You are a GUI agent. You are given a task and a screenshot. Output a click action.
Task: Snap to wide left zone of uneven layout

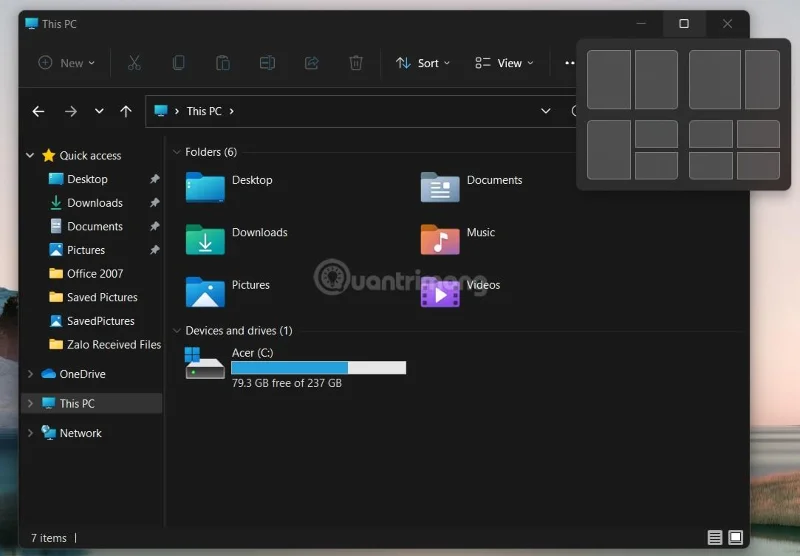pyautogui.click(x=715, y=80)
